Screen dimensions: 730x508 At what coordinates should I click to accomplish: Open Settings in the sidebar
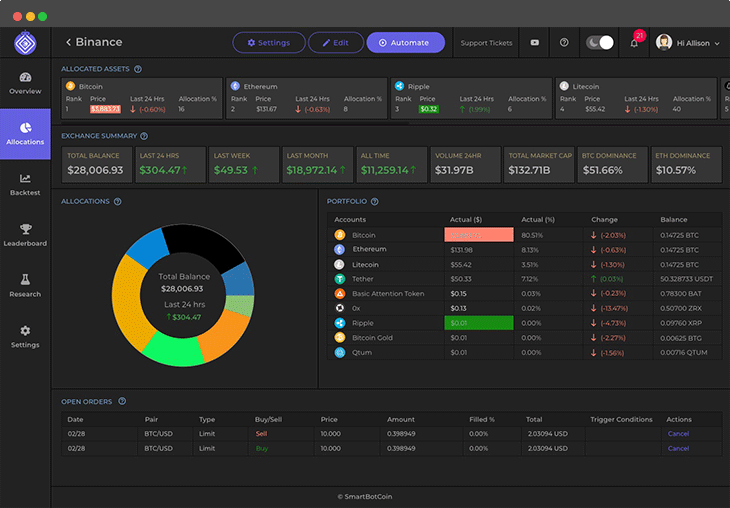pos(25,337)
